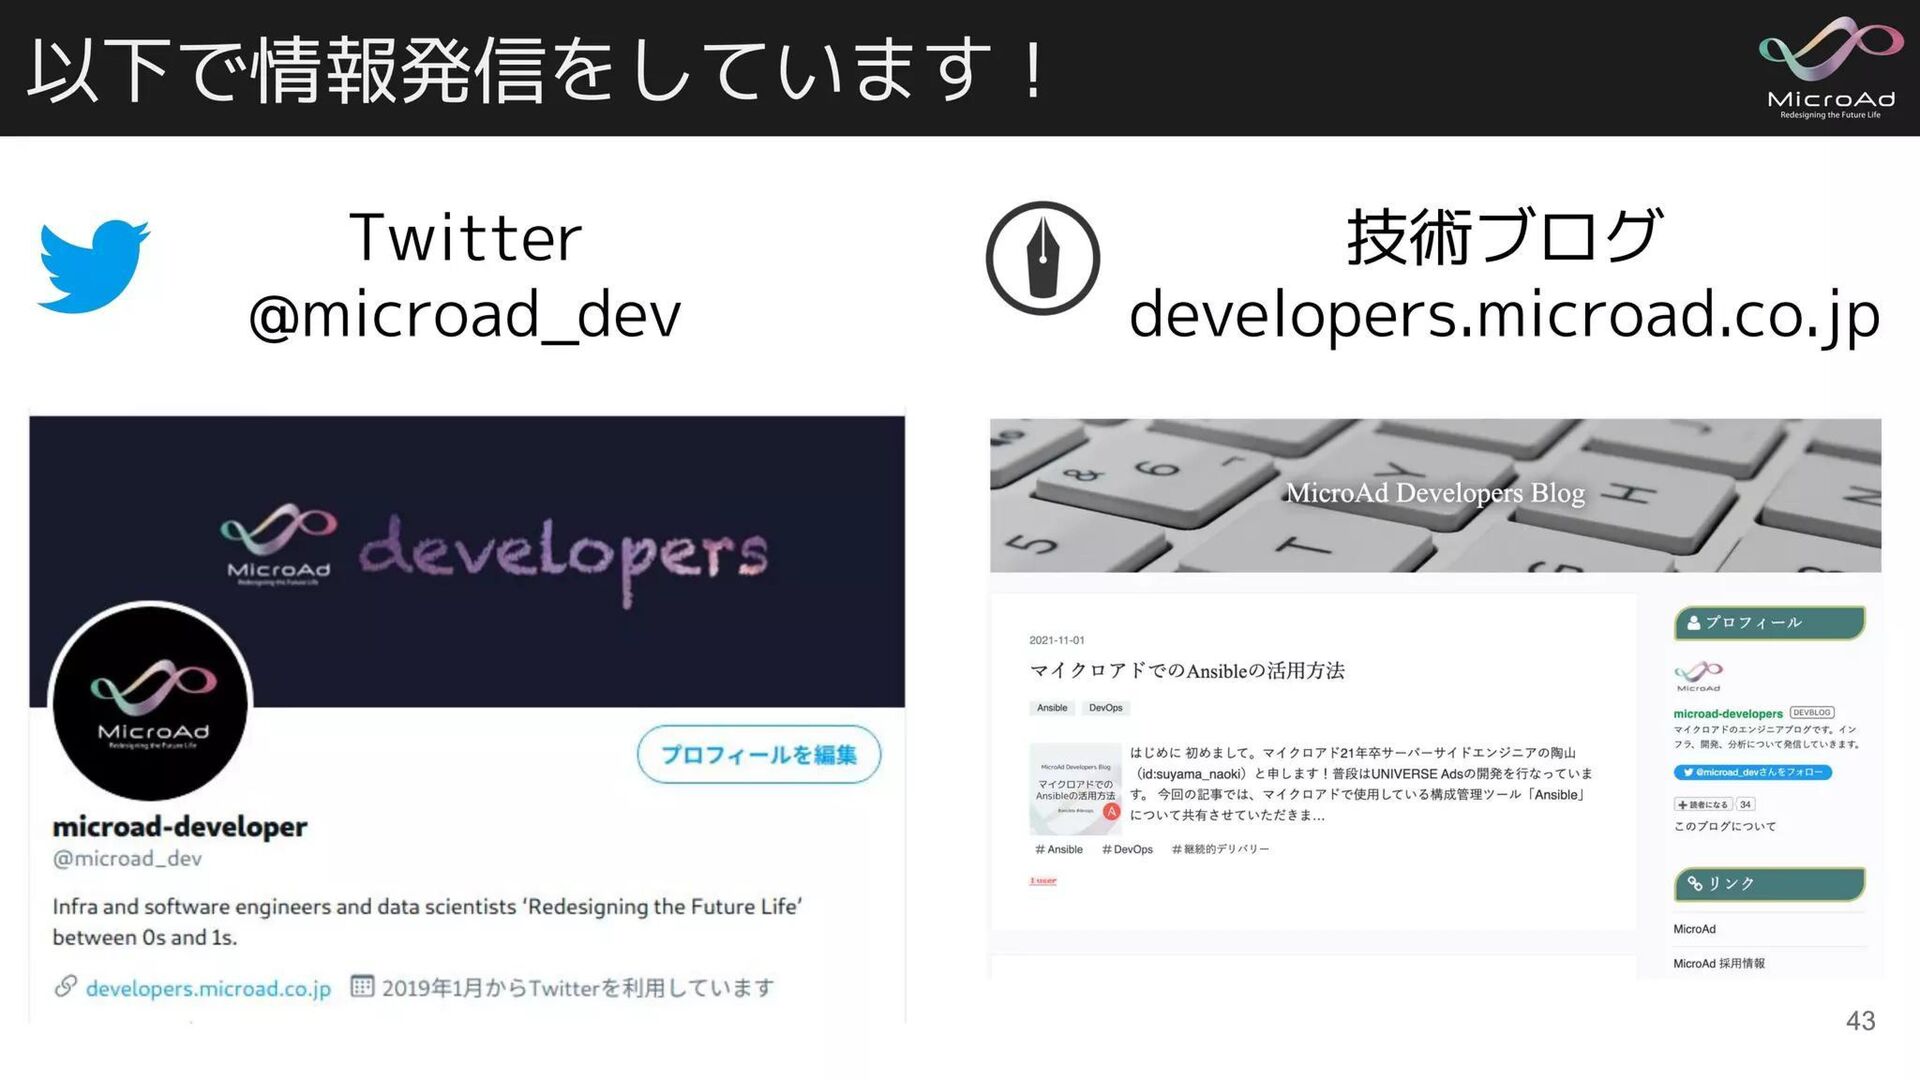Open マイクロアドでのAnsibleの活用方法 article title
Viewport: 1920px width, 1080px height.
point(1187,671)
